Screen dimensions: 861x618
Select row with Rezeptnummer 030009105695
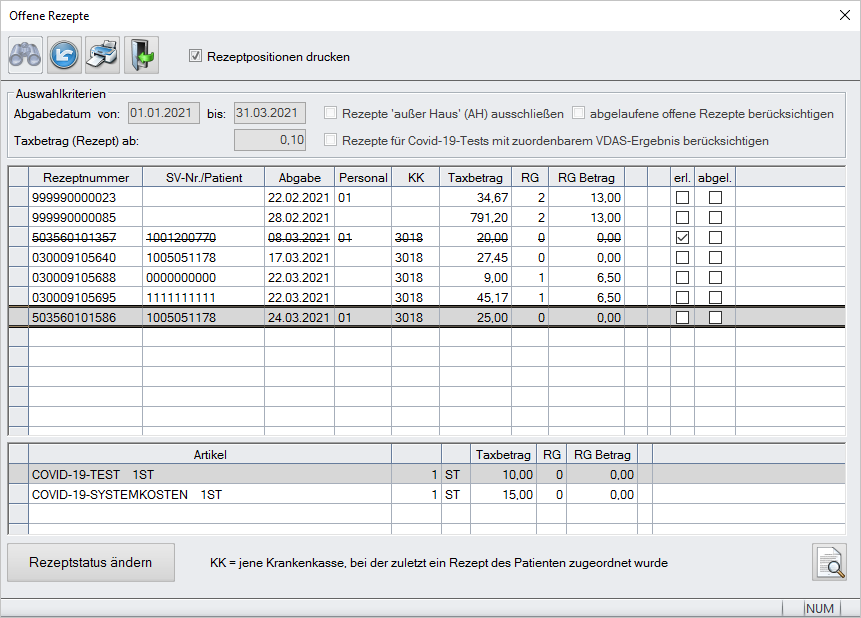pyautogui.click(x=85, y=298)
